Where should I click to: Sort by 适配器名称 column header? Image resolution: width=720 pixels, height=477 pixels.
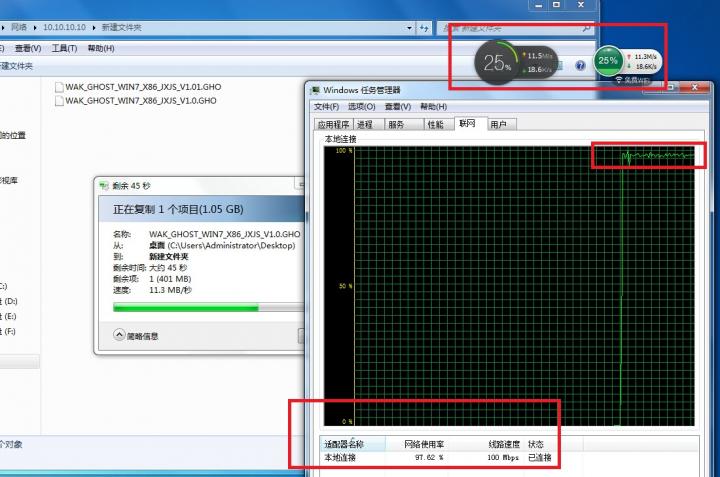(353, 444)
